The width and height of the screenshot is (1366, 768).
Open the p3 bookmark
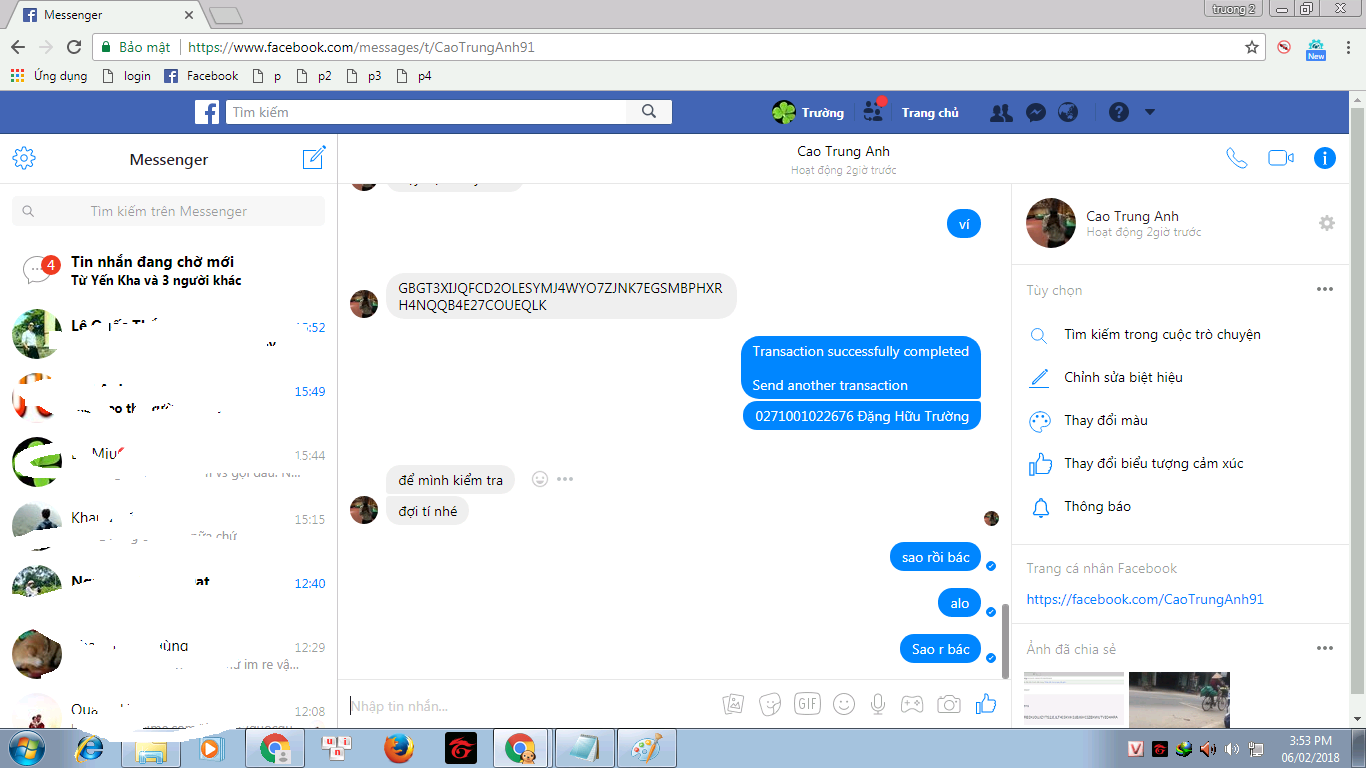tap(365, 76)
